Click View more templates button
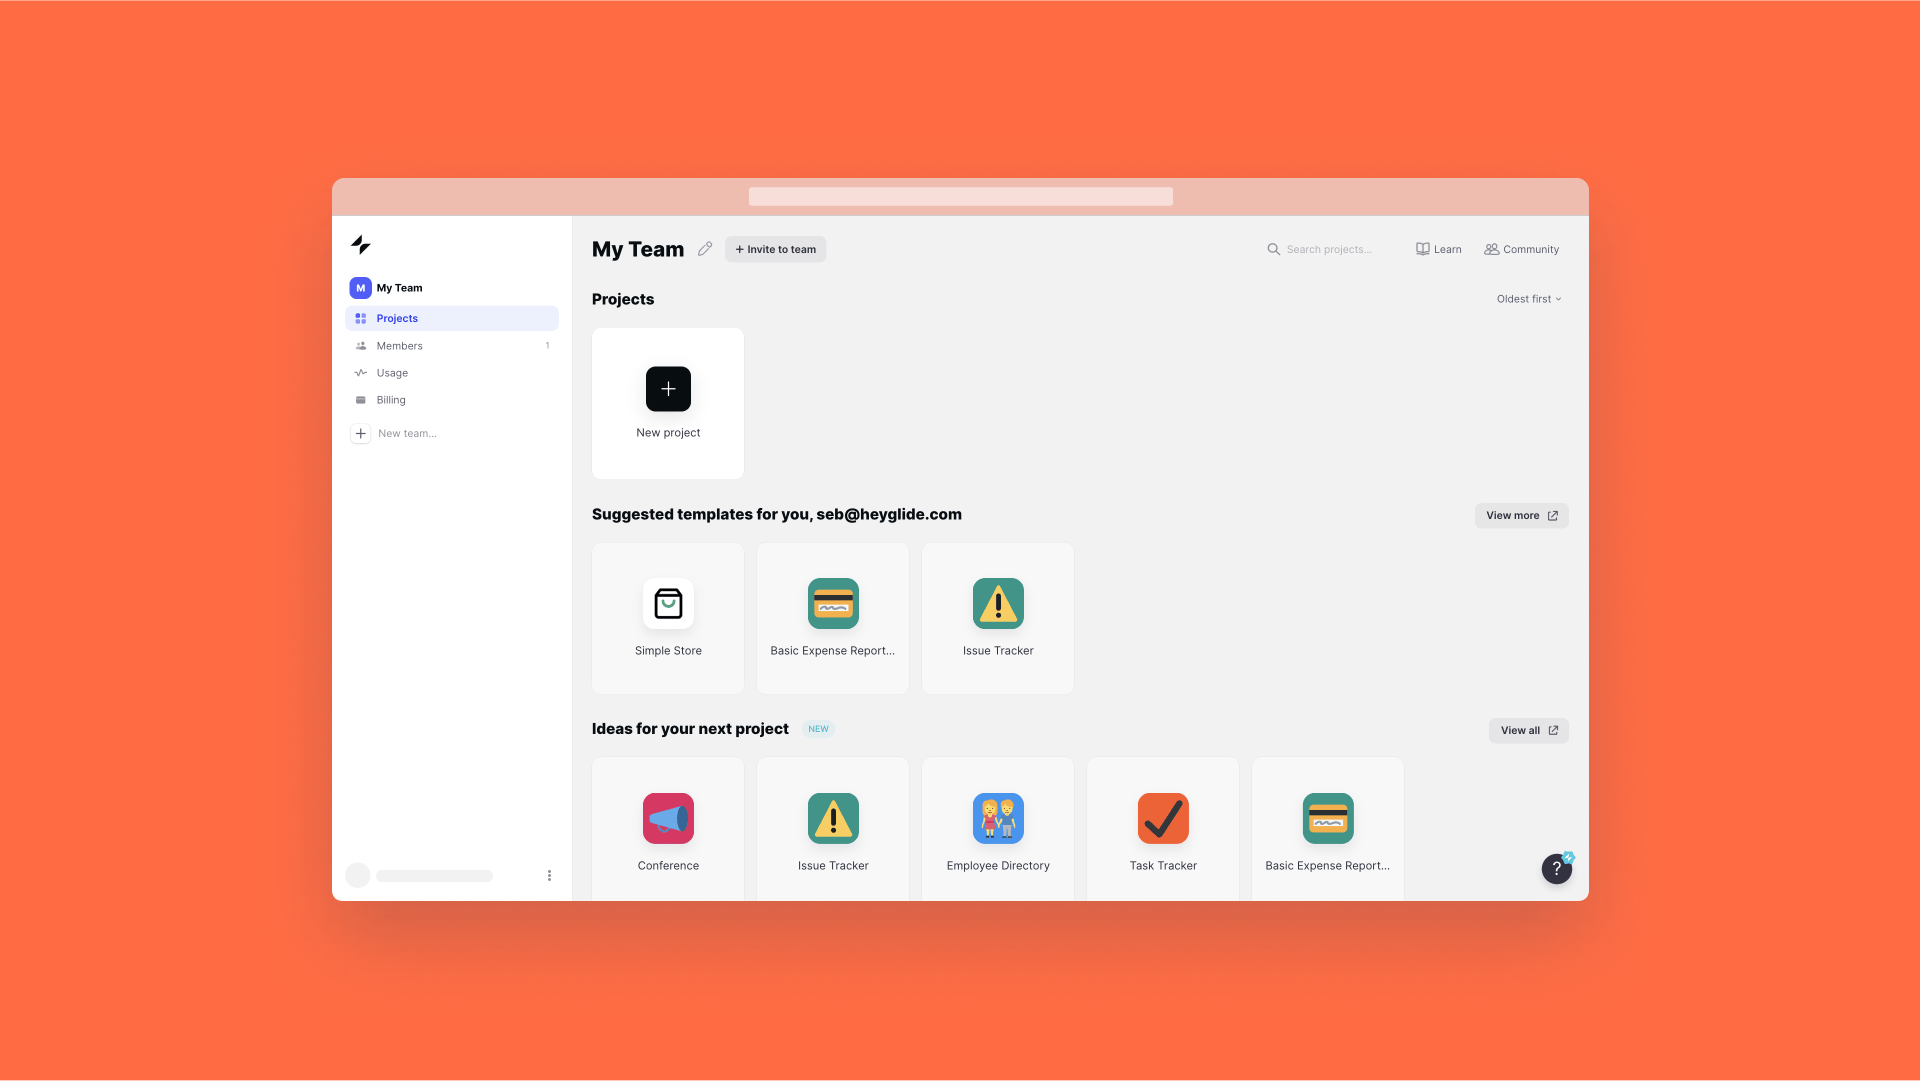Image resolution: width=1920 pixels, height=1081 pixels. point(1521,516)
